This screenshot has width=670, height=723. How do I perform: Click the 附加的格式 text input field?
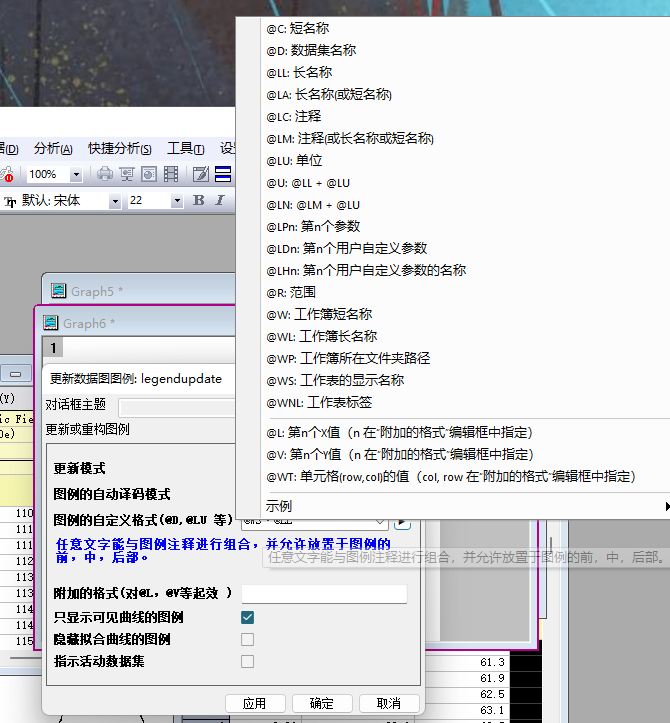coord(324,594)
